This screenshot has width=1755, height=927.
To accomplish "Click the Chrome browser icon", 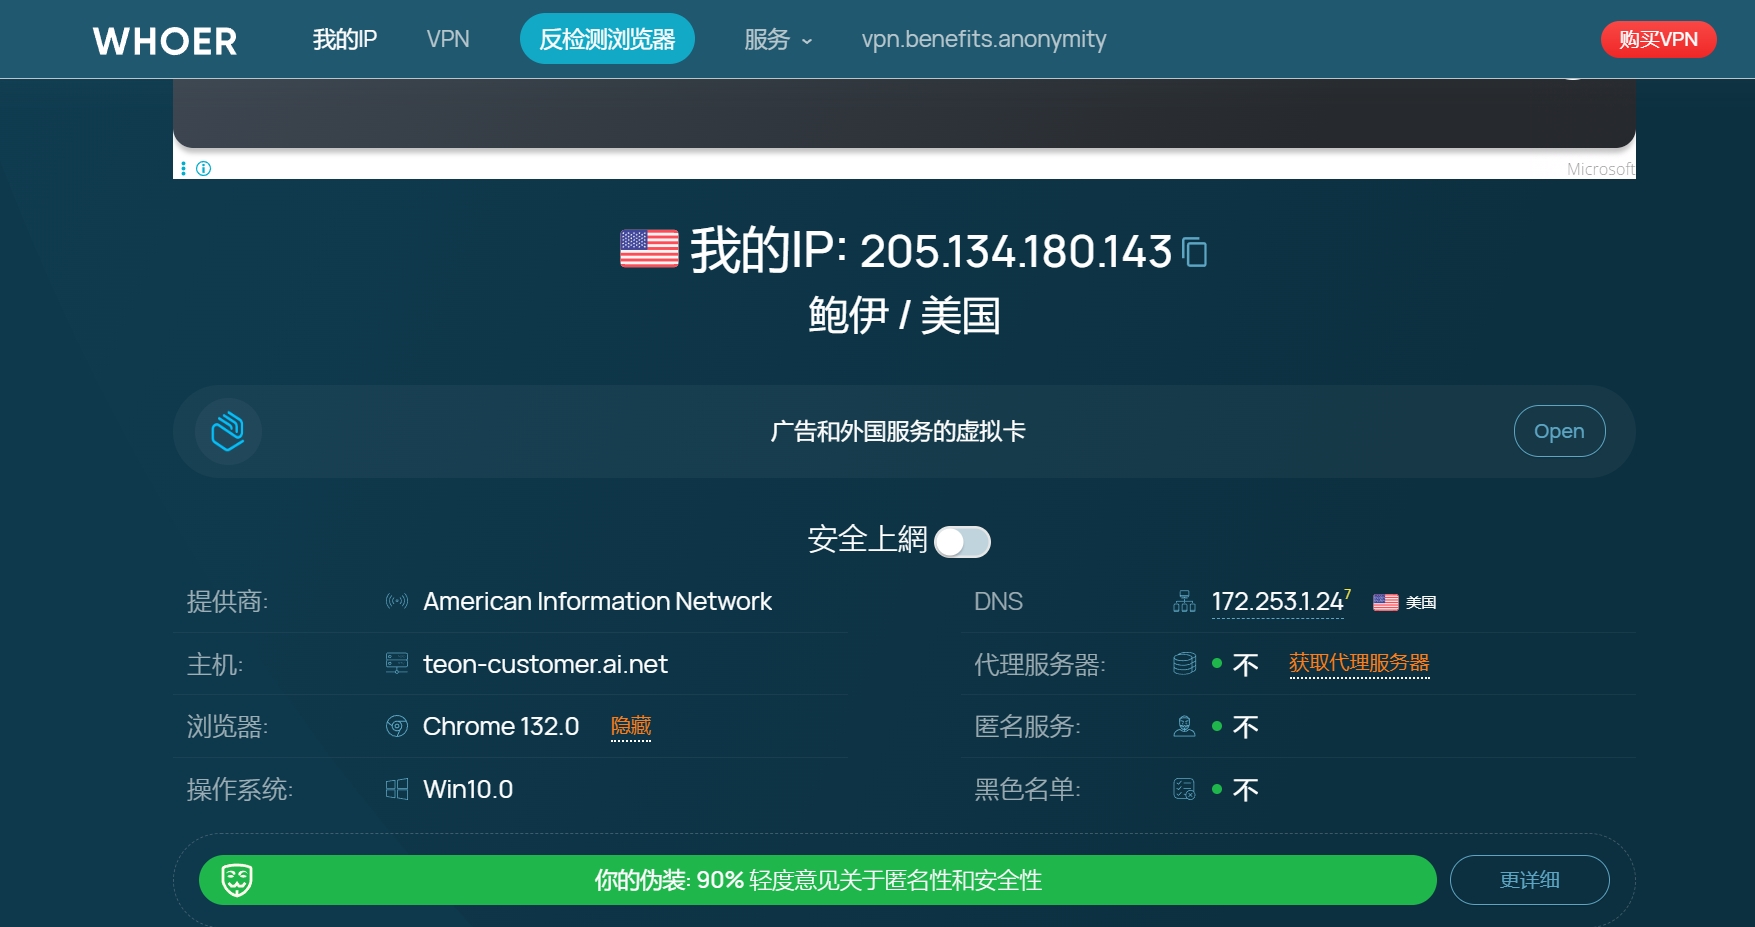I will coord(397,727).
